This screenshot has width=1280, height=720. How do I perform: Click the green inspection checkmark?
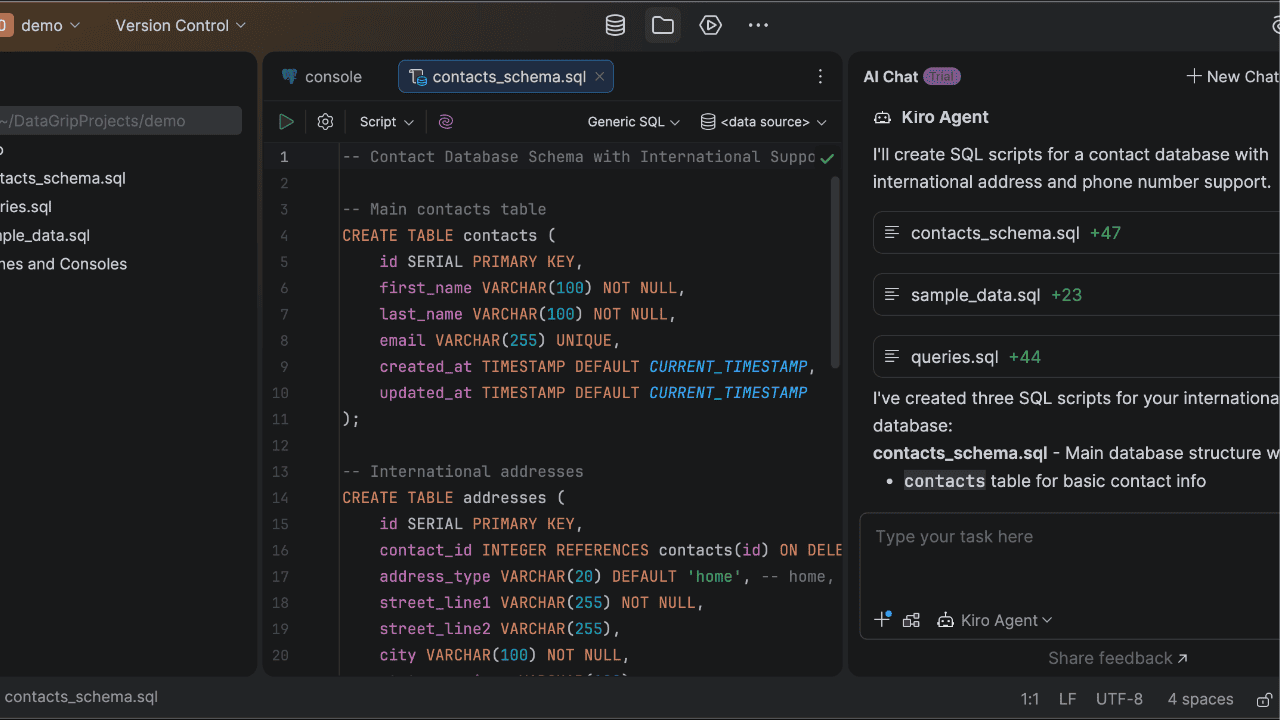pyautogui.click(x=827, y=158)
